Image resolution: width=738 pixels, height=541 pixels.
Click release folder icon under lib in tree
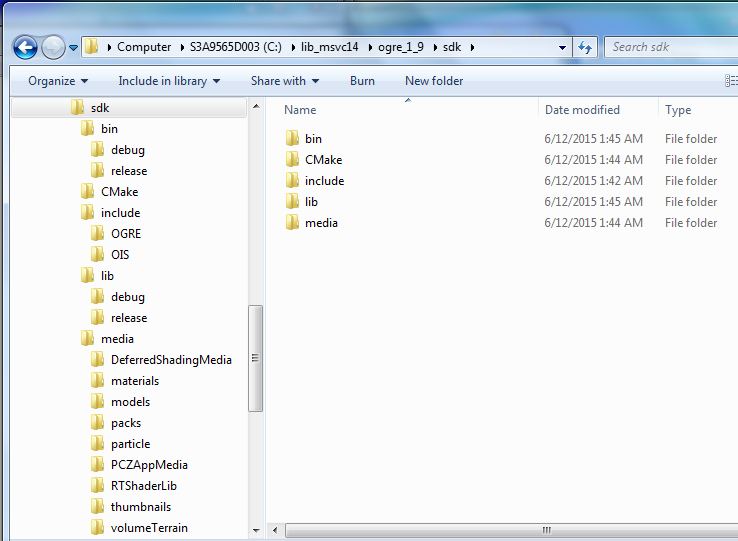(x=97, y=318)
